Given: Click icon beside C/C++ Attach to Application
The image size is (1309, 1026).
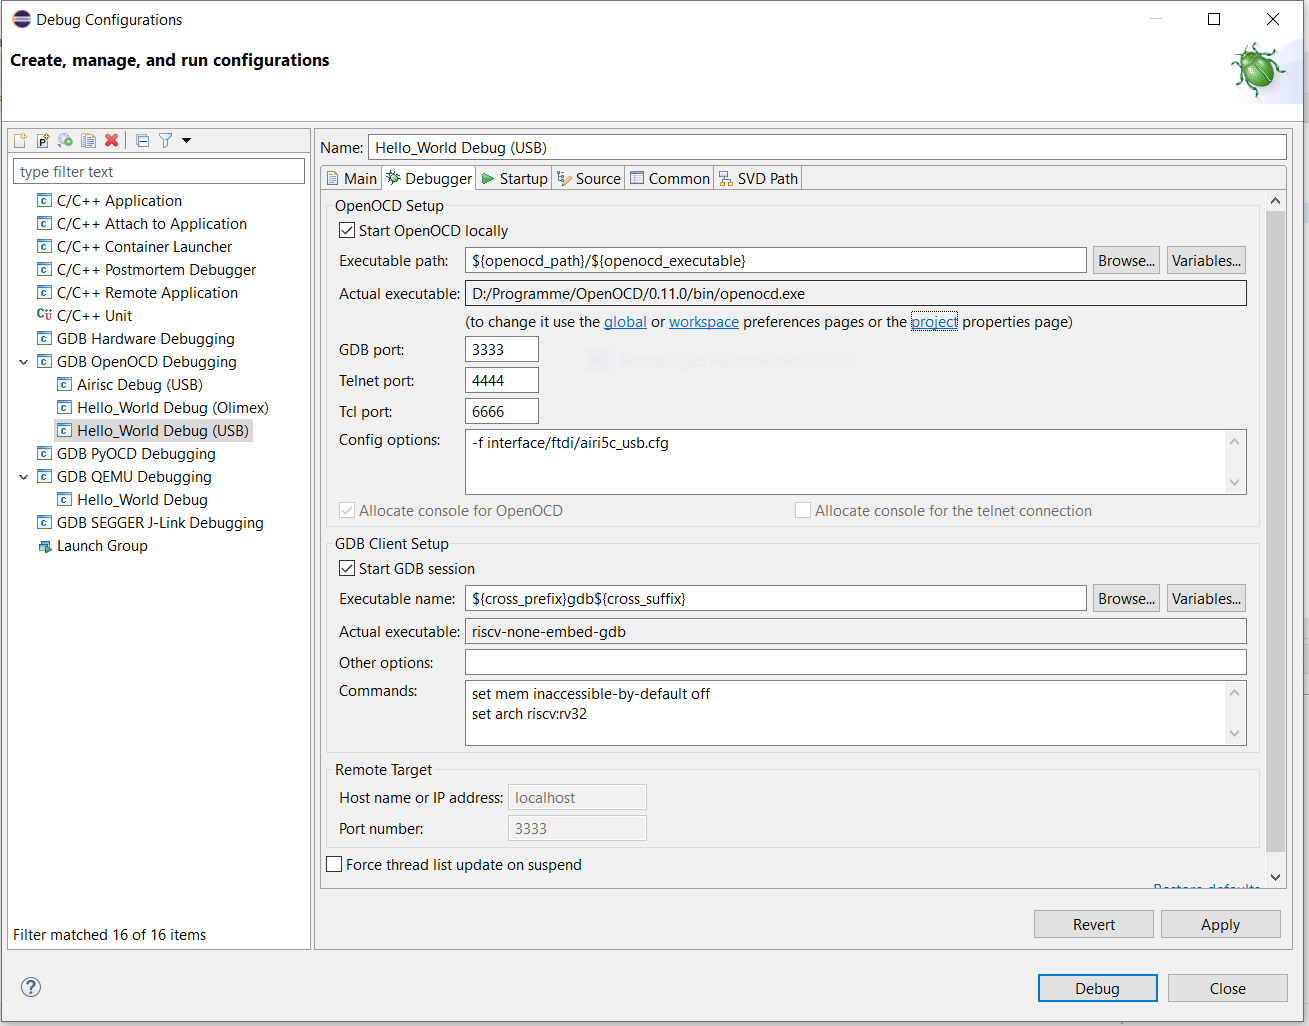Looking at the screenshot, I should click(x=44, y=224).
